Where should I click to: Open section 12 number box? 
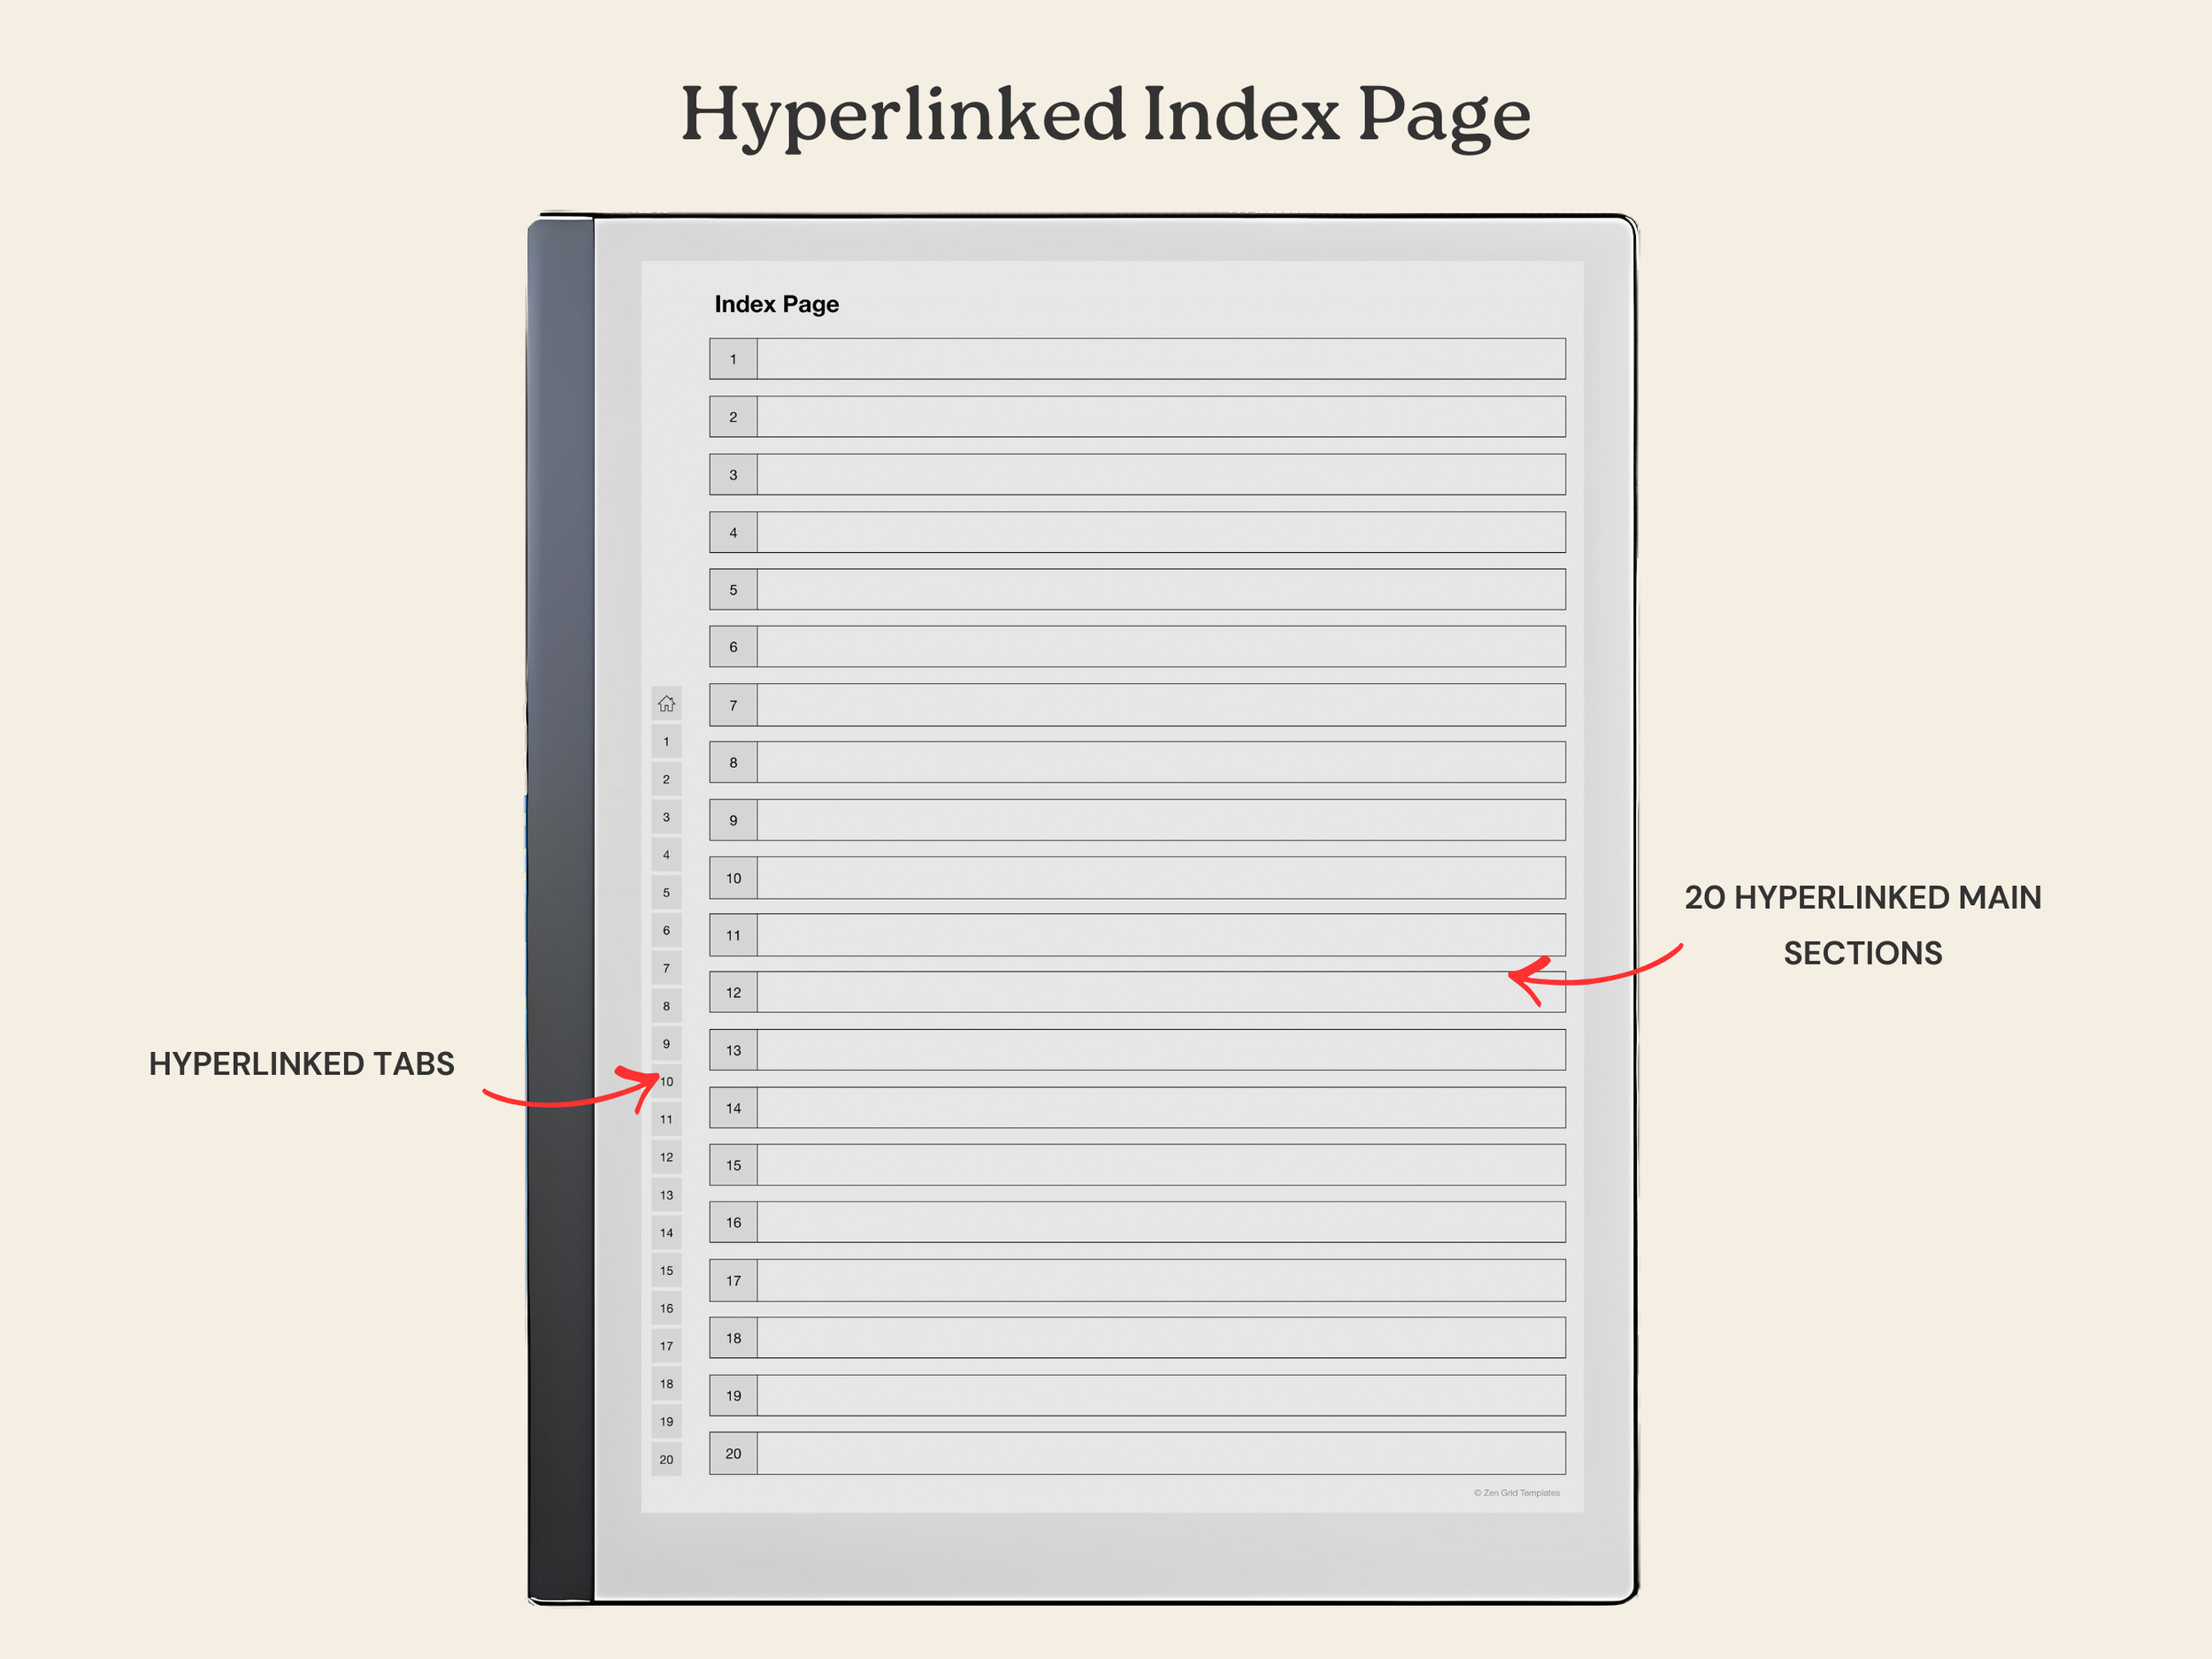[x=733, y=992]
